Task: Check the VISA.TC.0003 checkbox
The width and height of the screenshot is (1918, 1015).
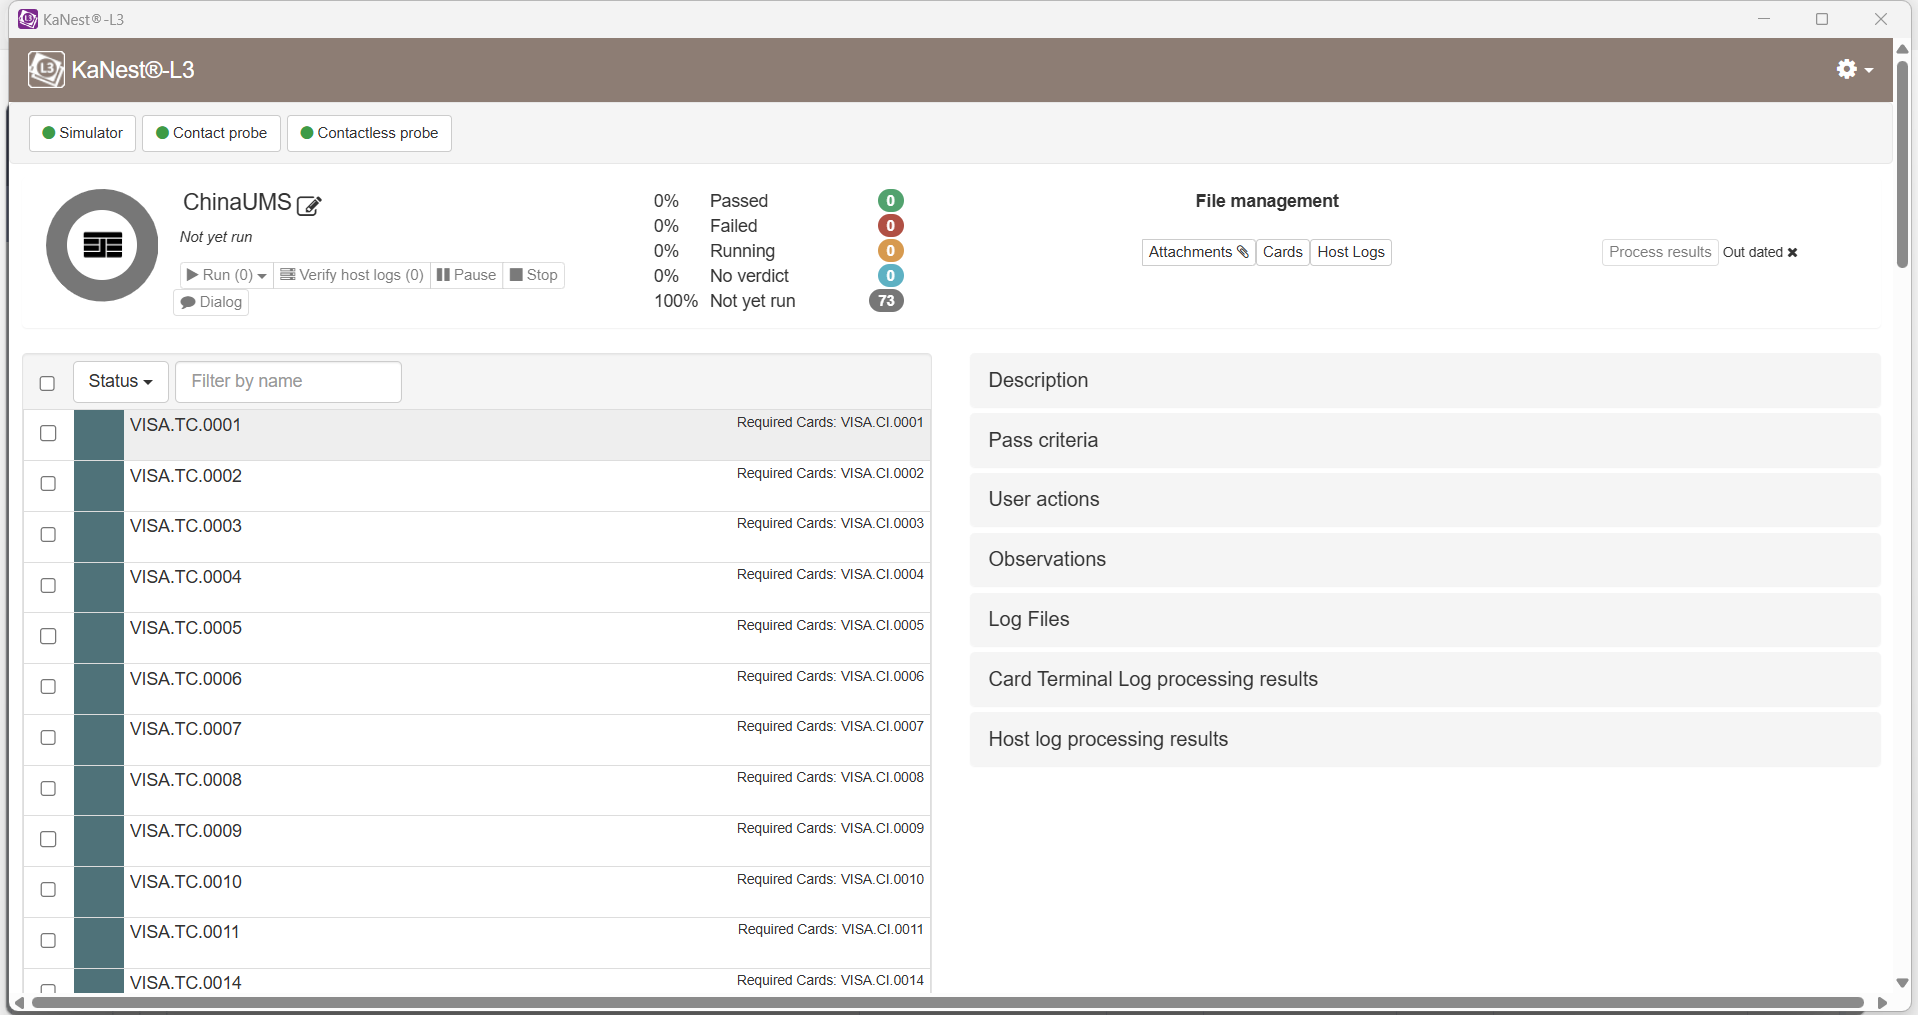Action: point(48,534)
